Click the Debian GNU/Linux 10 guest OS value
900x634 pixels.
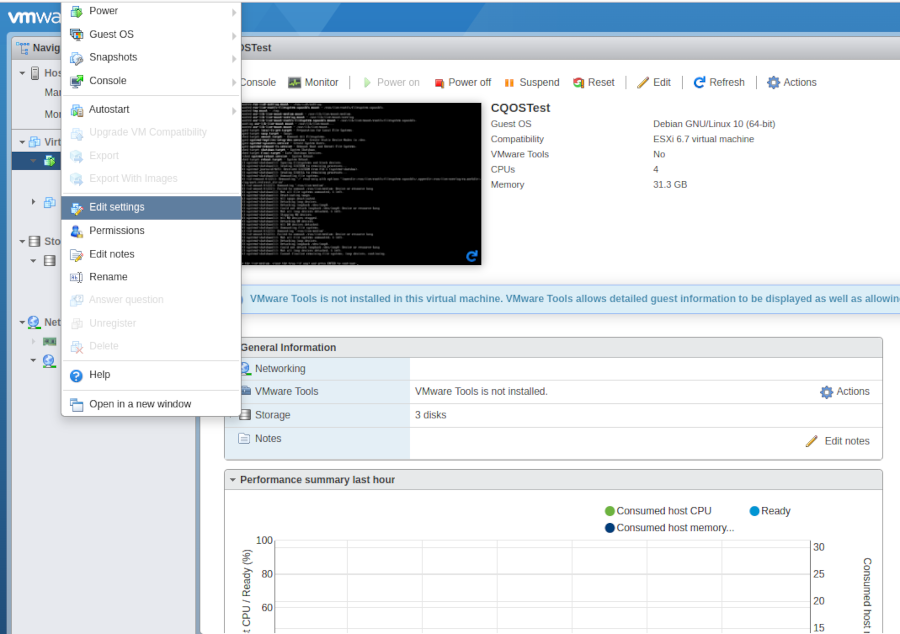click(714, 124)
